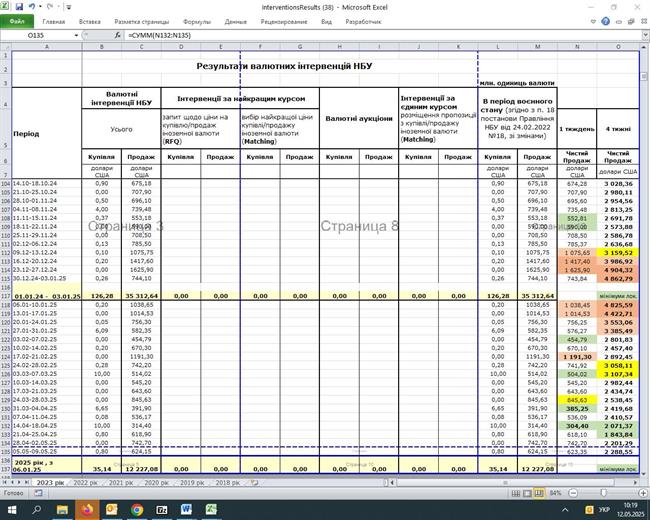Viewport: 650px width, 520px height.
Task: Expand the collapsed ribbon with the chevron
Action: point(593,22)
